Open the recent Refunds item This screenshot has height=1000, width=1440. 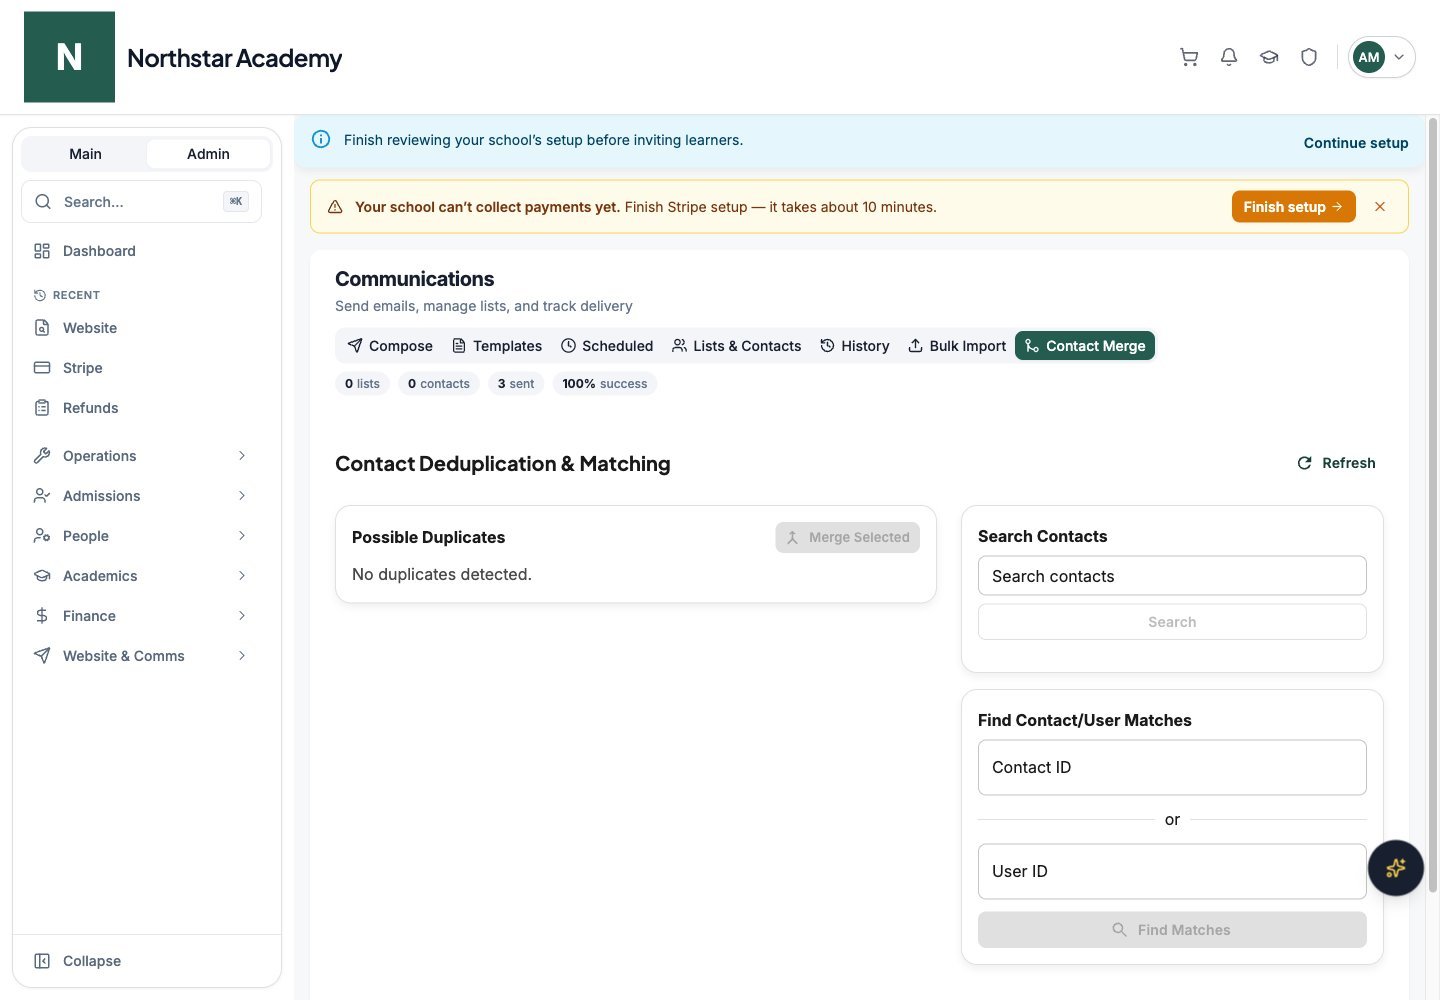coord(141,408)
